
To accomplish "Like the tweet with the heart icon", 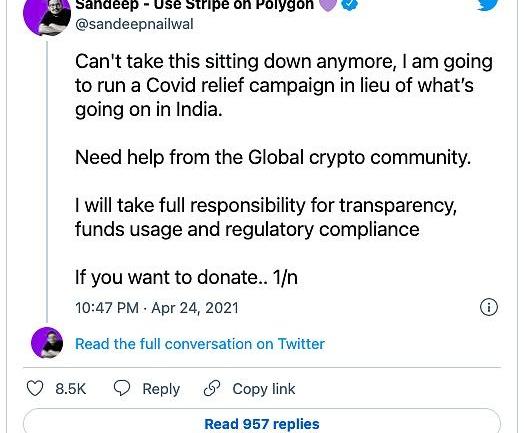I will click(x=35, y=389).
